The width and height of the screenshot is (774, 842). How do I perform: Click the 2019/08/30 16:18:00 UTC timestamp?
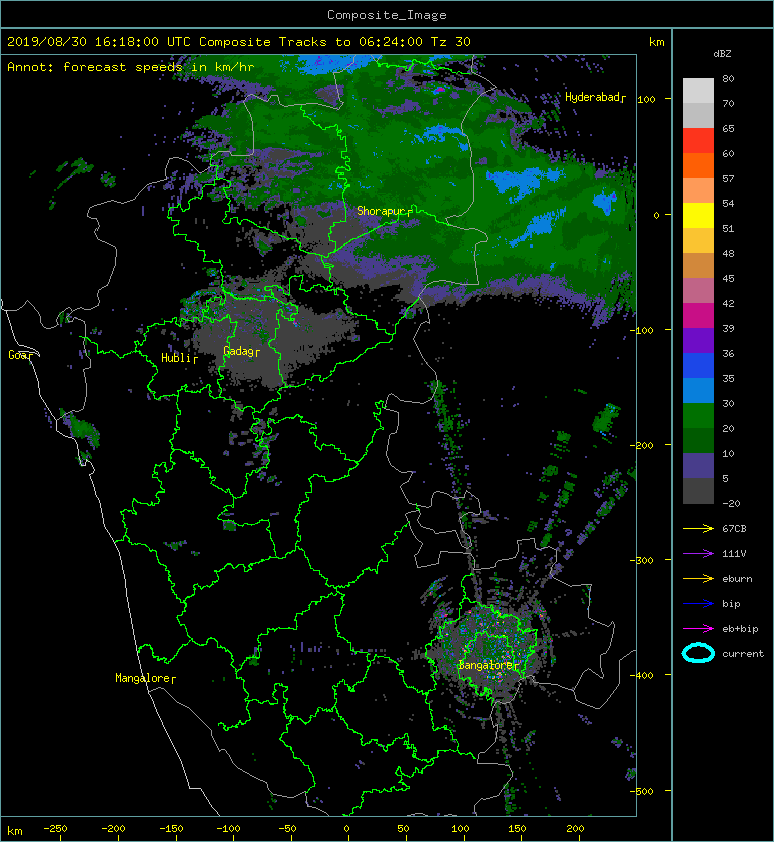pos(99,42)
